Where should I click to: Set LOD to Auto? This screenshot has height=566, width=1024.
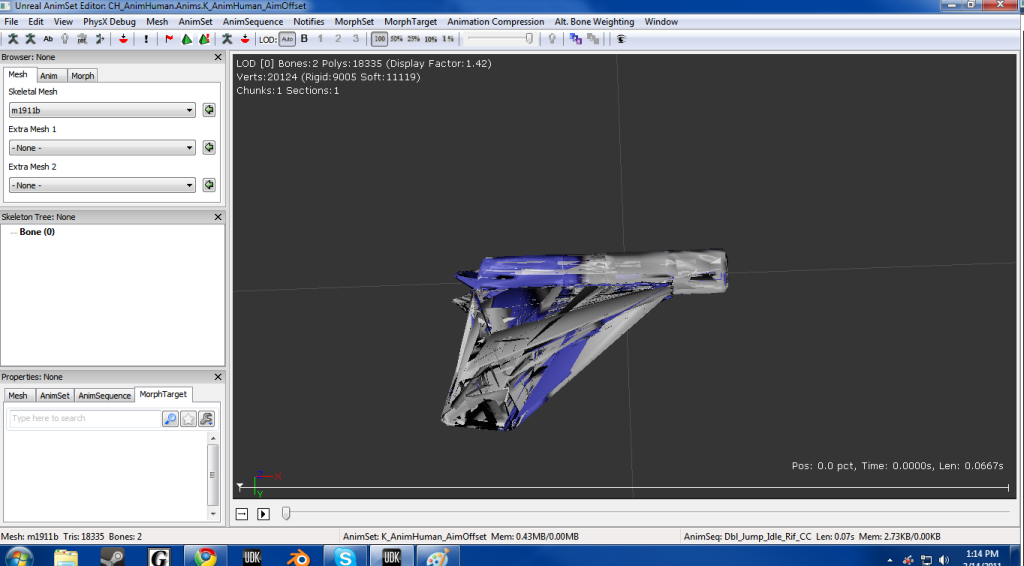(x=287, y=39)
